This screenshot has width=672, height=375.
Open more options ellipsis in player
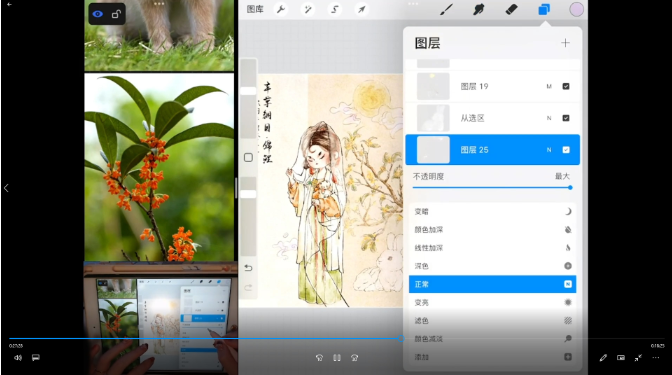pyautogui.click(x=656, y=357)
